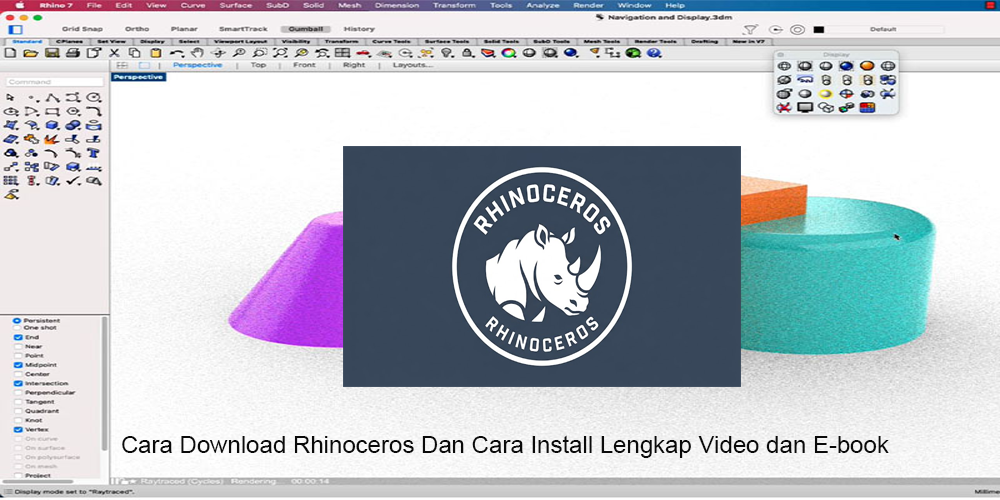Enable the Tangent object snap

tap(18, 402)
